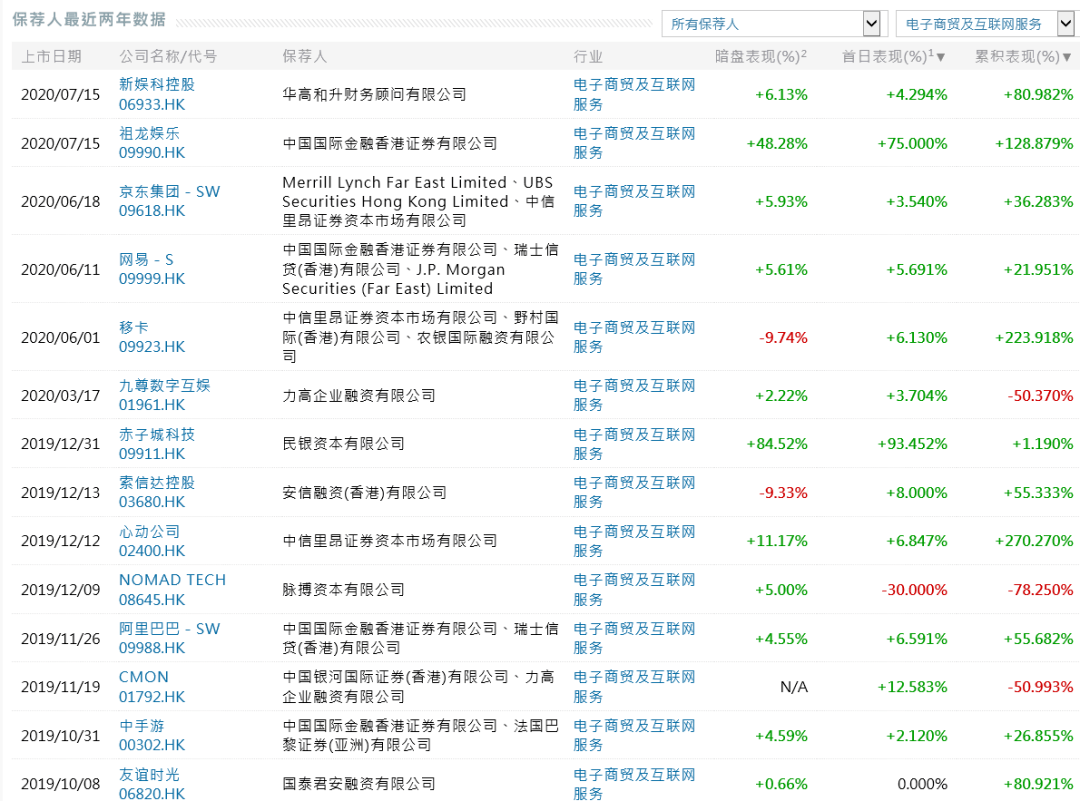Open 九尊数字互娱 01961.HK company link
The width and height of the screenshot is (1080, 801).
(165, 395)
